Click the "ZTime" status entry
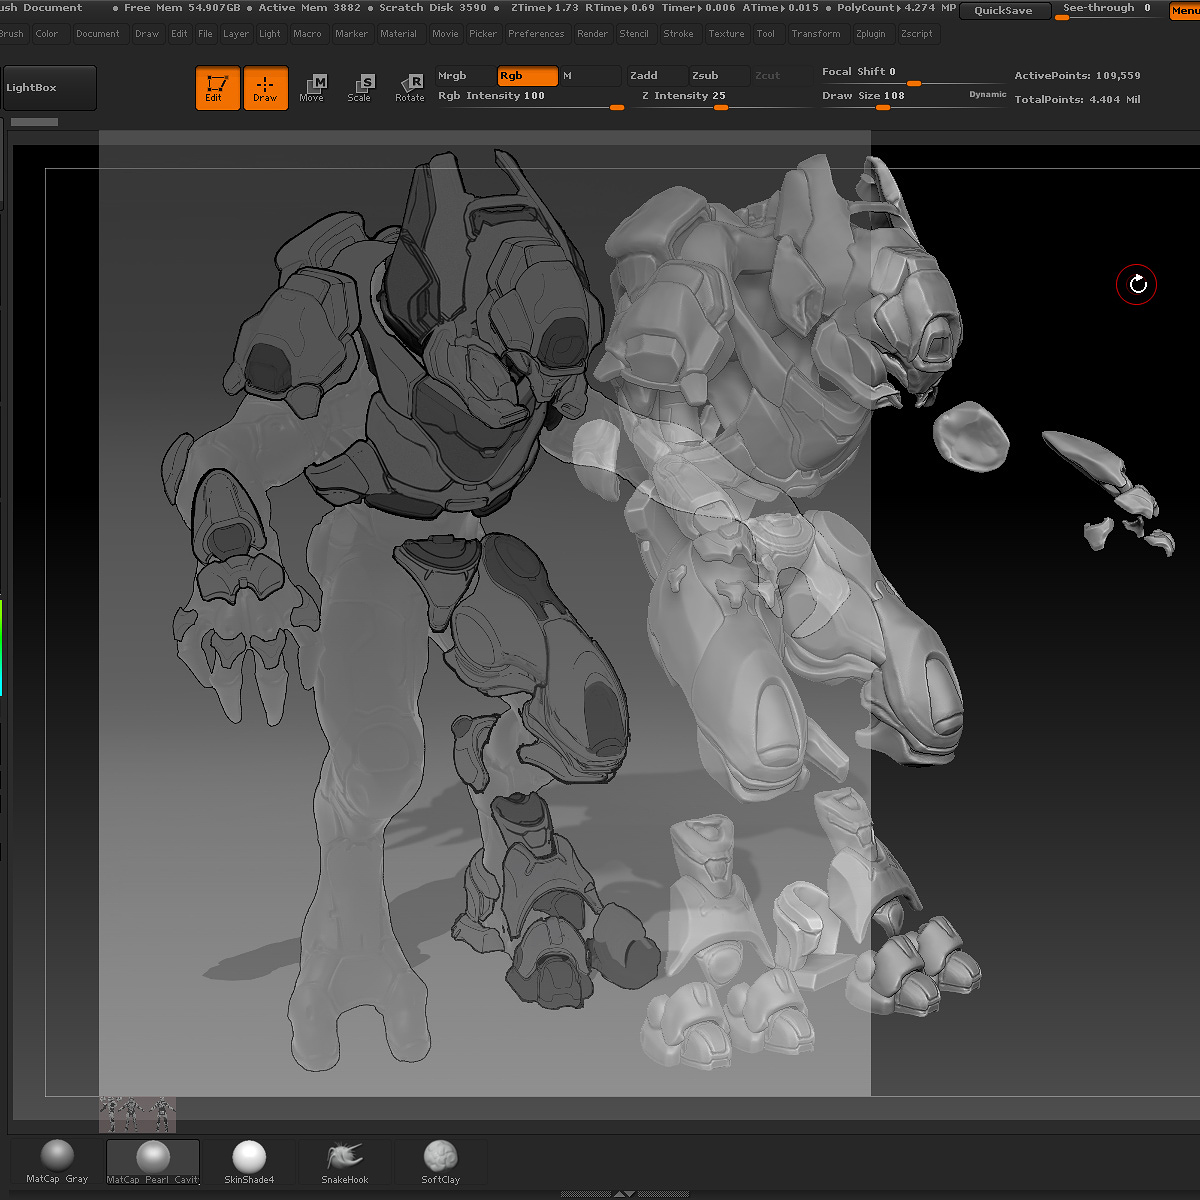The width and height of the screenshot is (1200, 1200). [544, 8]
